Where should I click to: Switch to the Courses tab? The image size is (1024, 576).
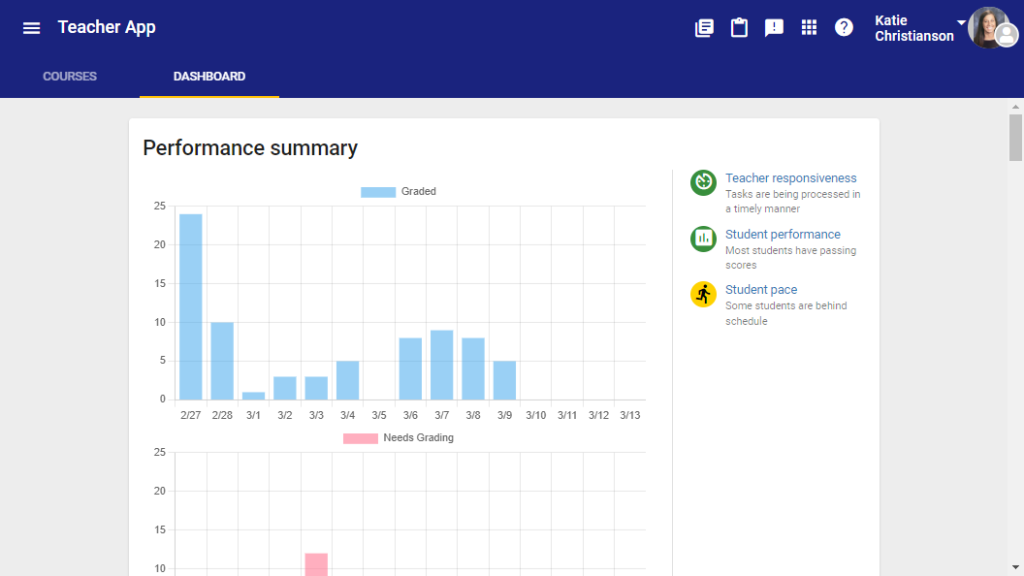pos(70,76)
